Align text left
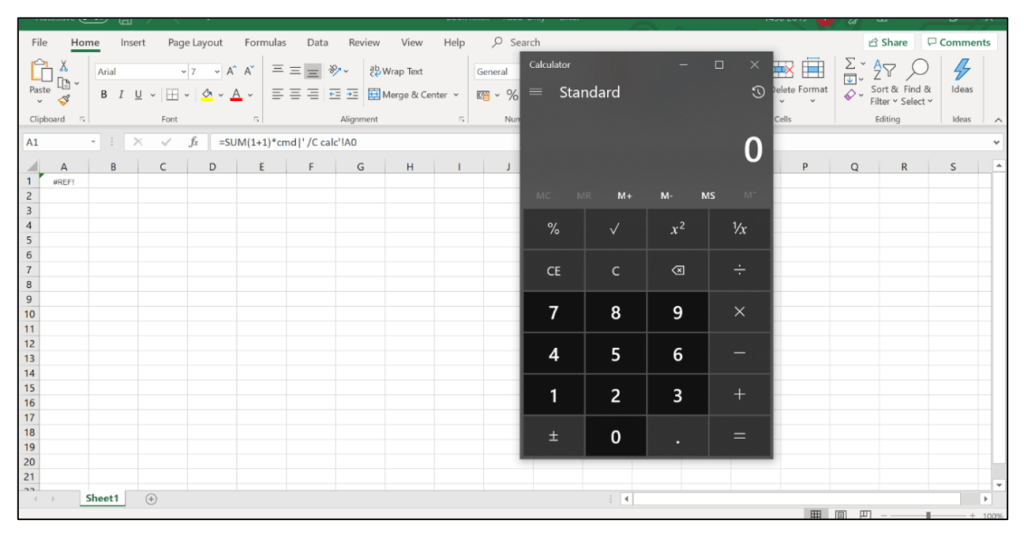 278,95
